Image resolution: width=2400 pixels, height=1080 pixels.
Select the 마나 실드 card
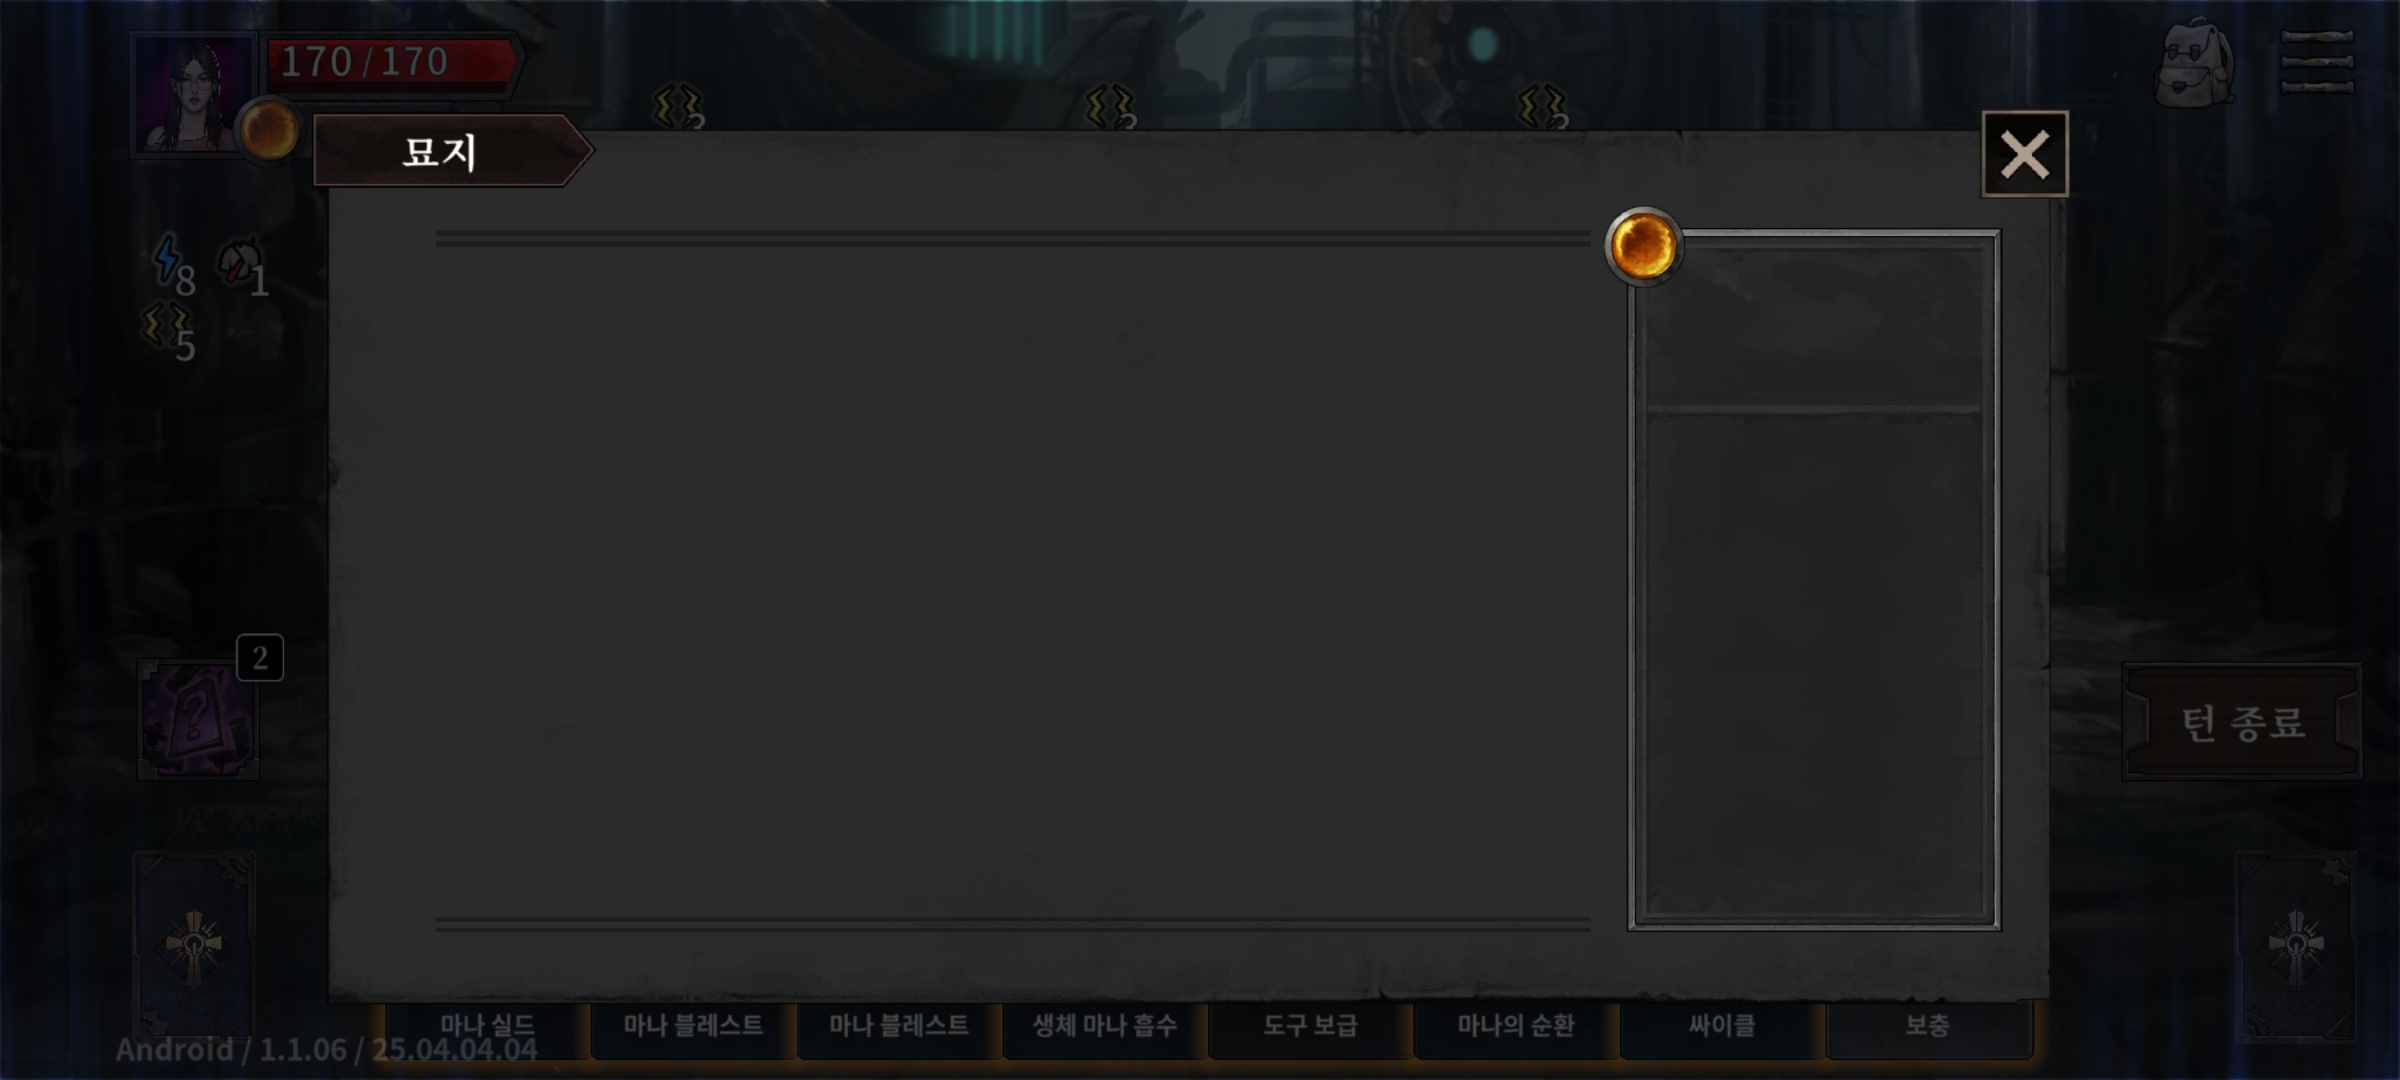[x=487, y=1027]
